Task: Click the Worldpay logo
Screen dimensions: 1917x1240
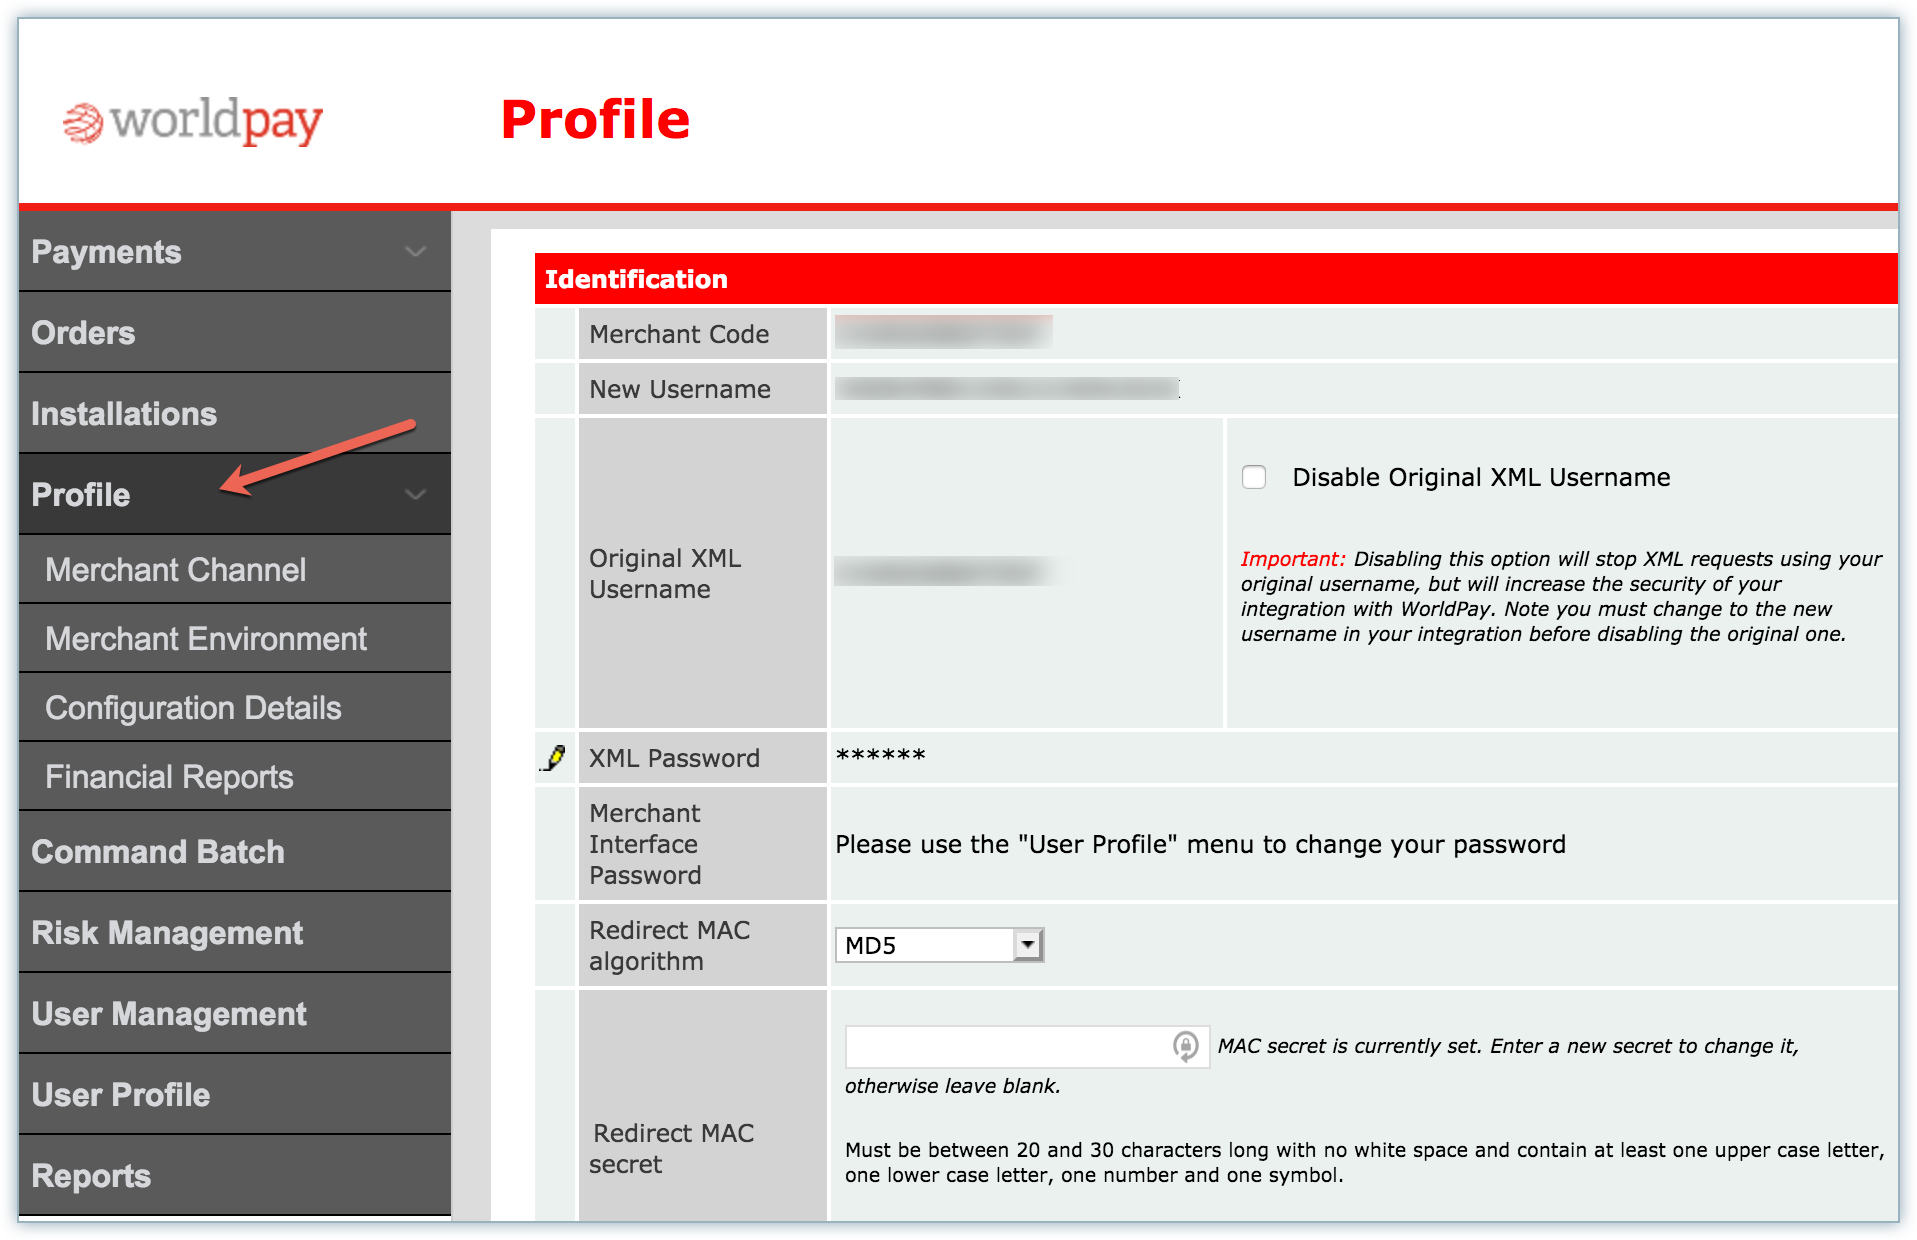Action: (x=193, y=122)
